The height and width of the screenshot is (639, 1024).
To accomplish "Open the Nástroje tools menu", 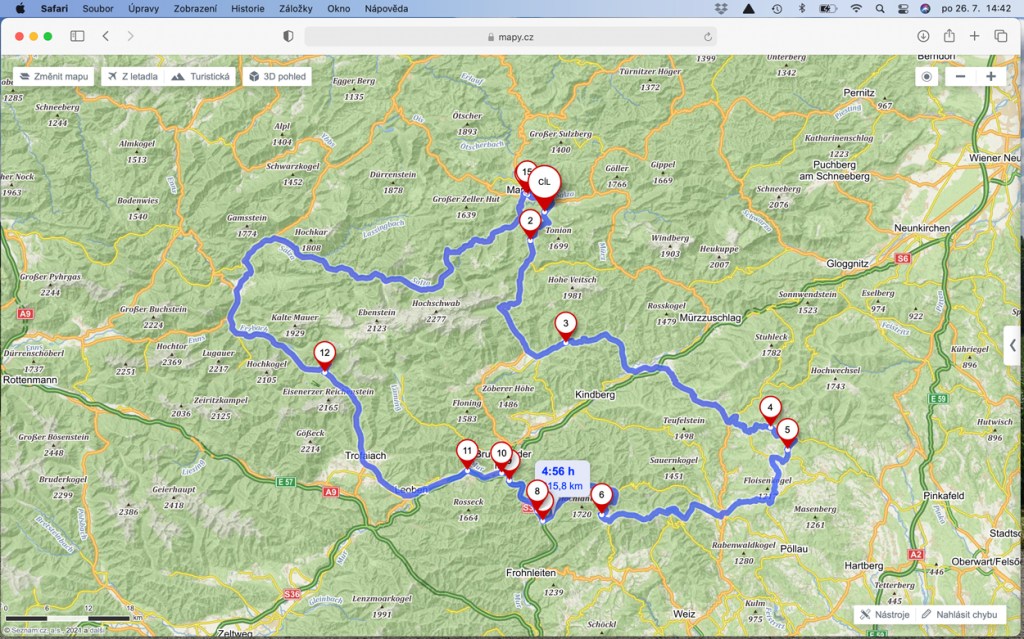I will click(x=885, y=614).
